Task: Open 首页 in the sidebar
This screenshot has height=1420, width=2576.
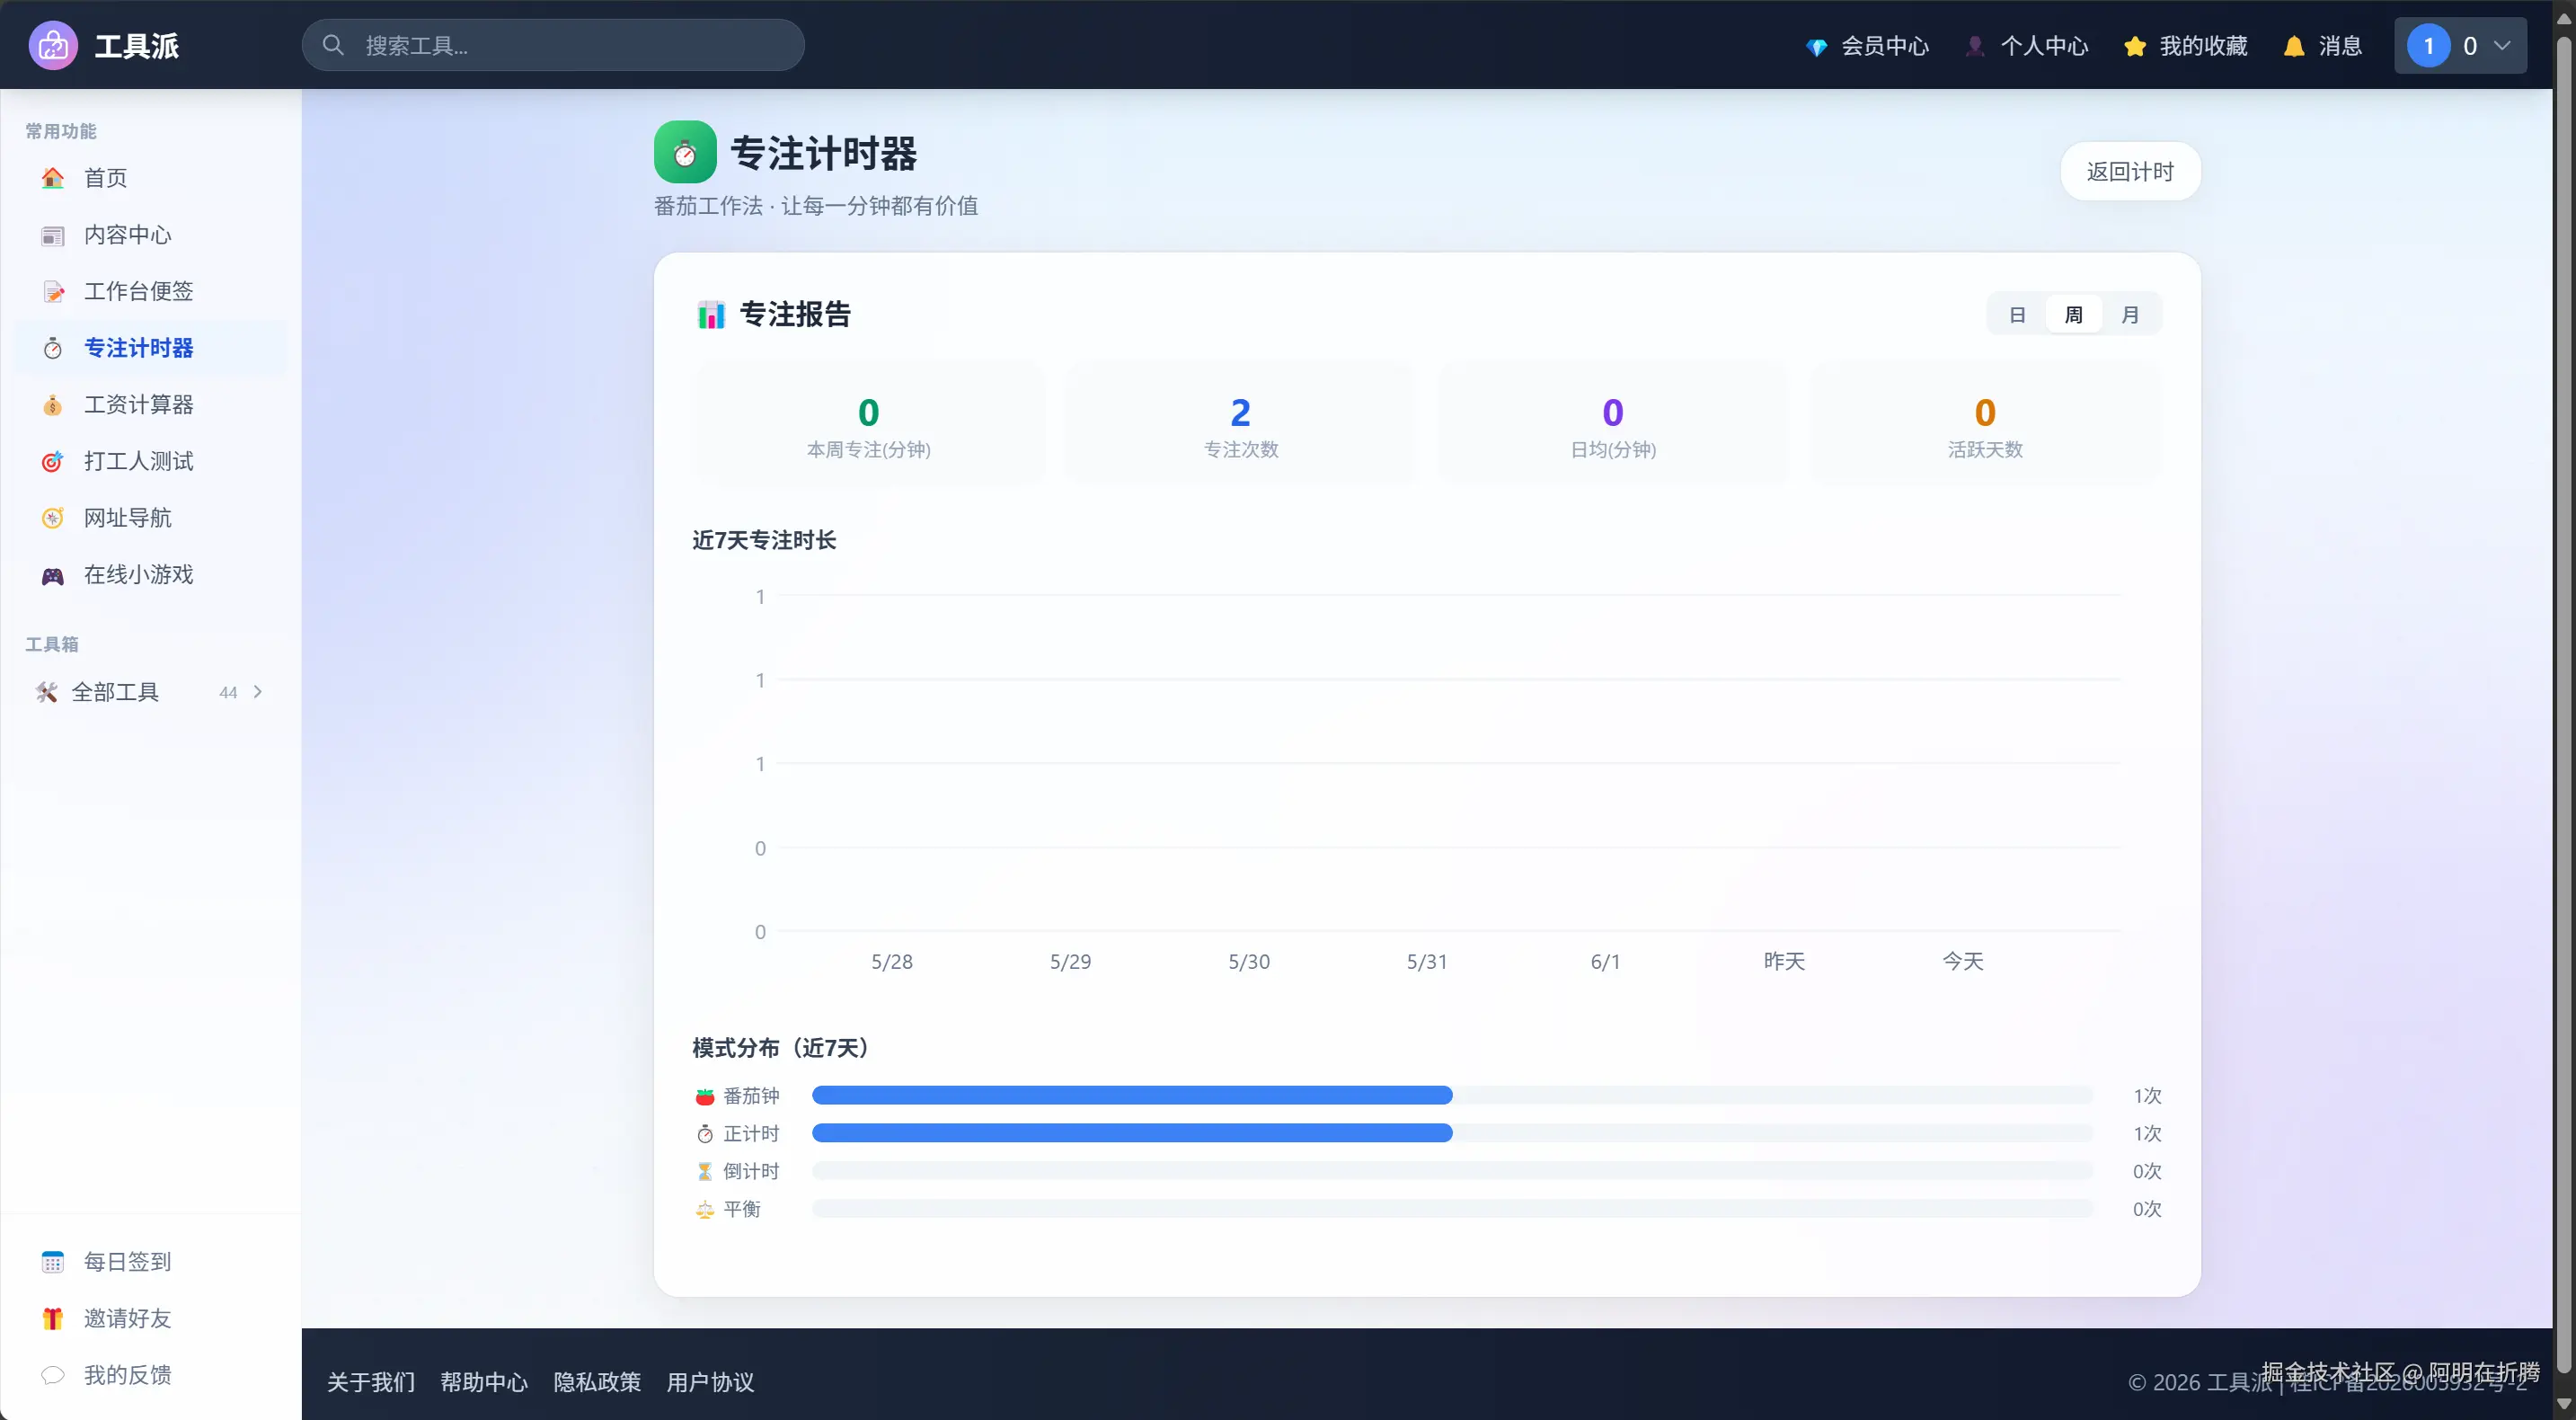Action: [x=151, y=178]
